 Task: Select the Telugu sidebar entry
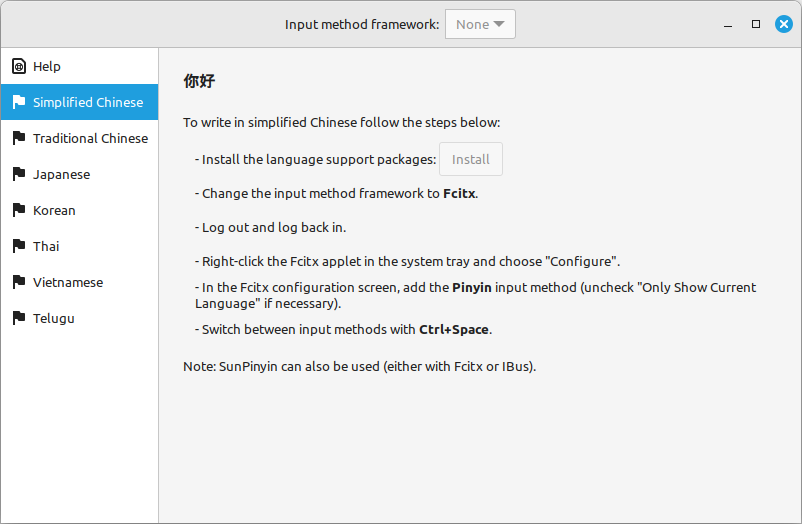pyautogui.click(x=54, y=318)
